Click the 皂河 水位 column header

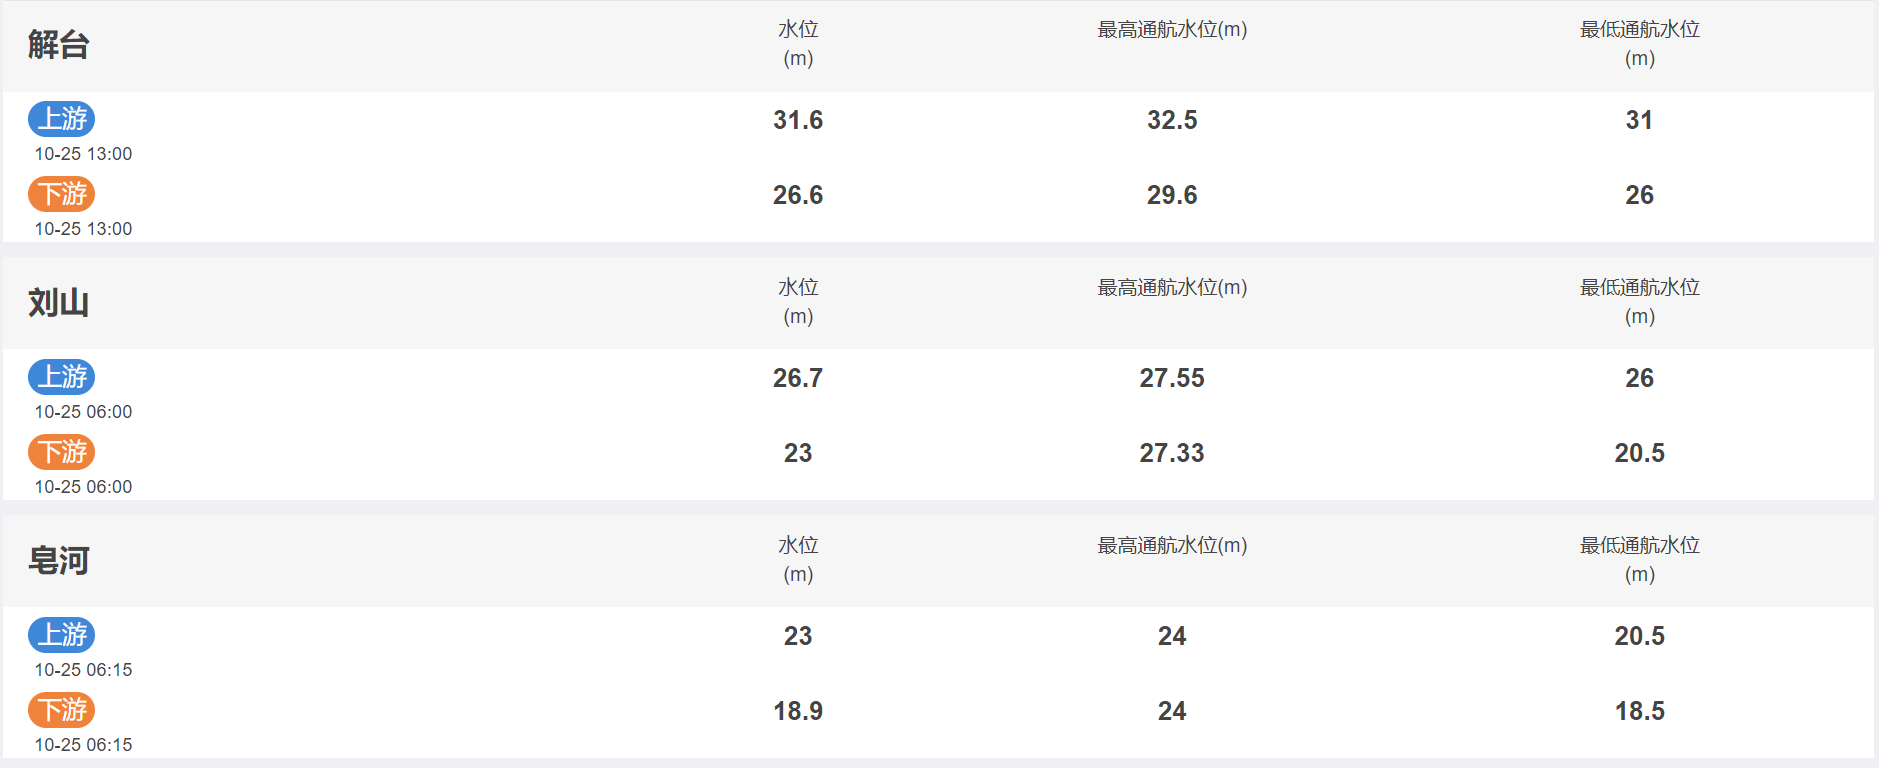(x=798, y=560)
